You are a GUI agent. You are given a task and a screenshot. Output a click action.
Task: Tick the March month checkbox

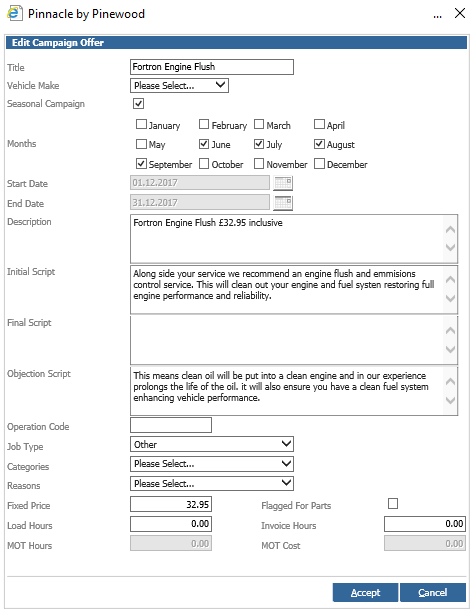click(259, 124)
